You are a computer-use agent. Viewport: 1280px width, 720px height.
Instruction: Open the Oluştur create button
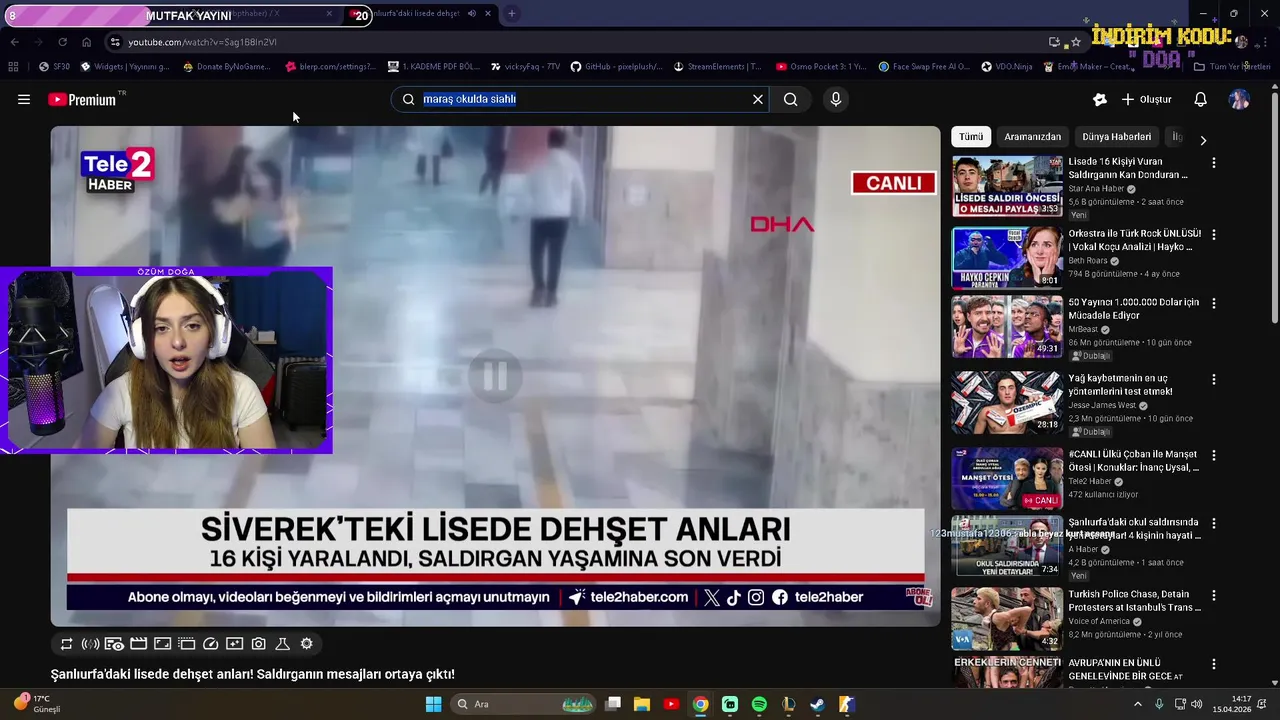pos(1147,99)
